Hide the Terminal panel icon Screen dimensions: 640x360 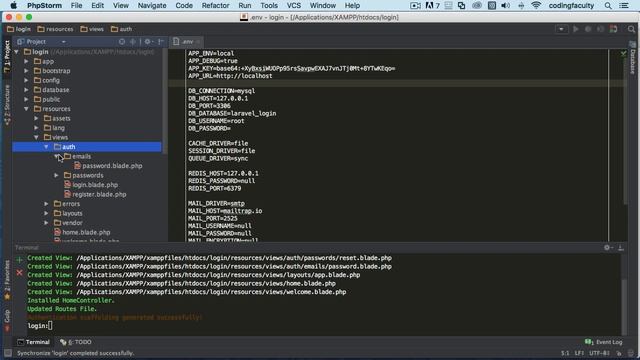pos(621,247)
